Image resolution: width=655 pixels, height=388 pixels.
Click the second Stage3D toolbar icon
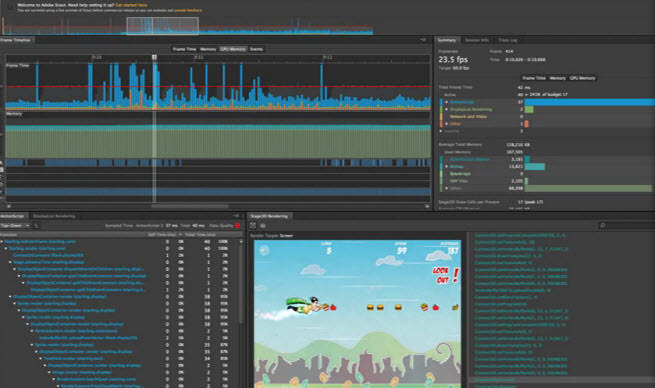[x=262, y=226]
